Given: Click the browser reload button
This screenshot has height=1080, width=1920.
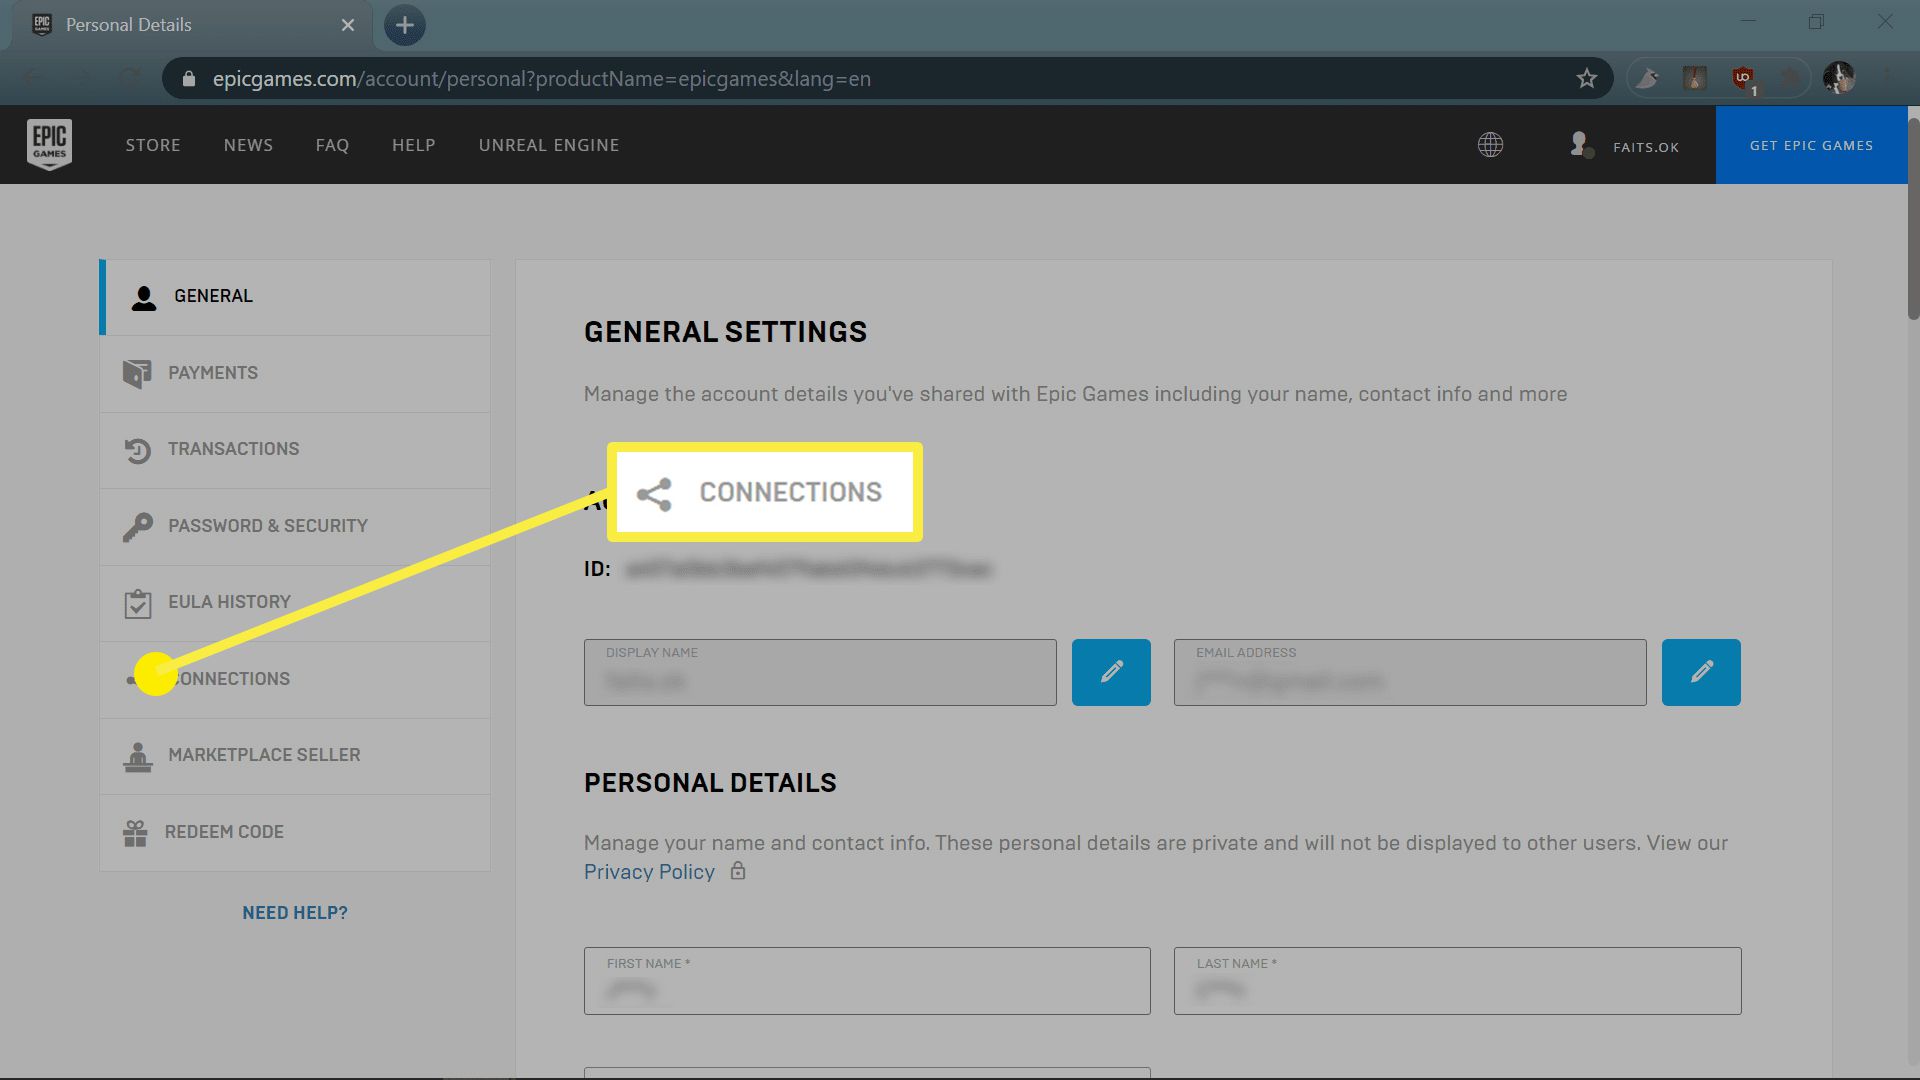Looking at the screenshot, I should click(130, 78).
